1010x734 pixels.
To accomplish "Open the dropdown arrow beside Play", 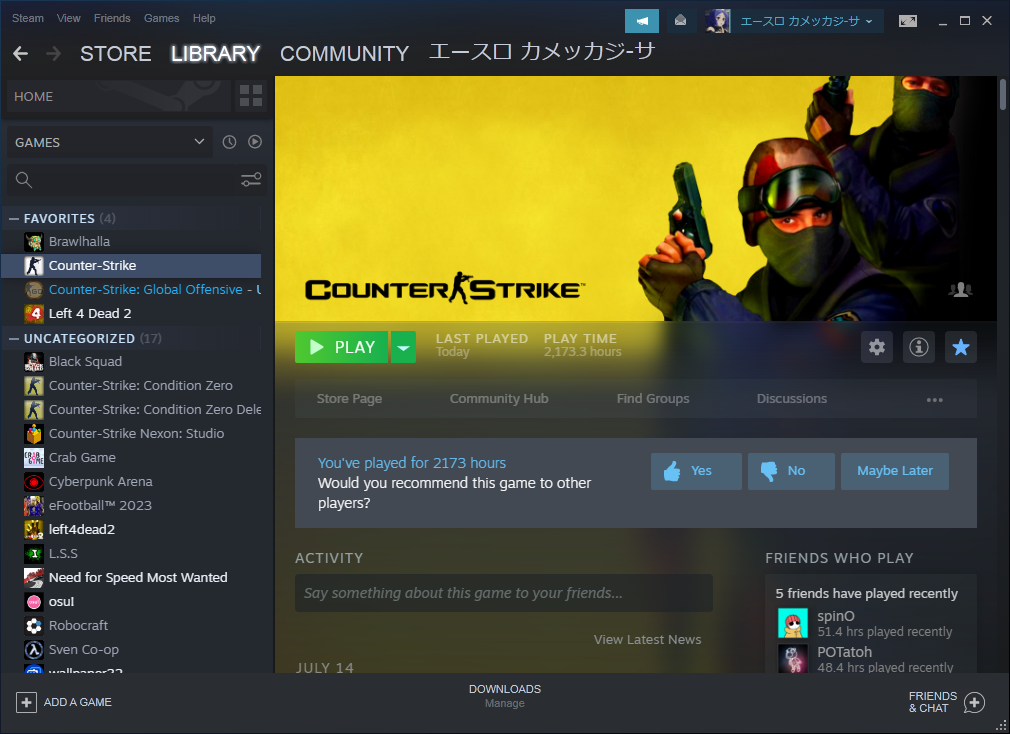I will pyautogui.click(x=403, y=347).
